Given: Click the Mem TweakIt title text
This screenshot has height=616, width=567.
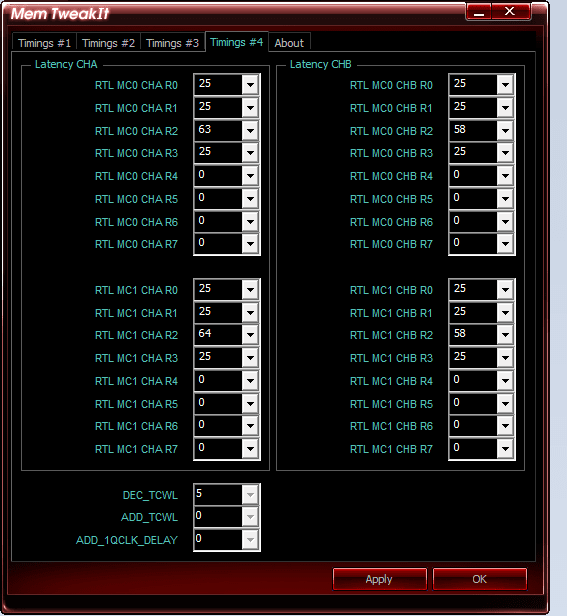Looking at the screenshot, I should pyautogui.click(x=60, y=14).
